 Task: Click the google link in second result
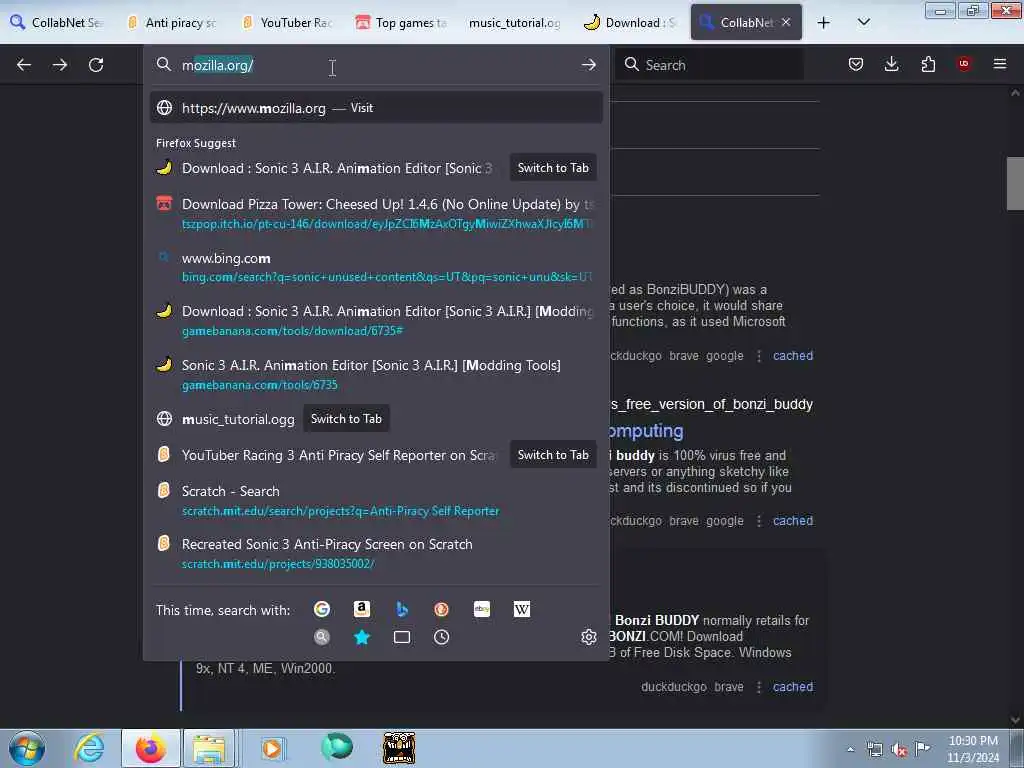[x=724, y=521]
